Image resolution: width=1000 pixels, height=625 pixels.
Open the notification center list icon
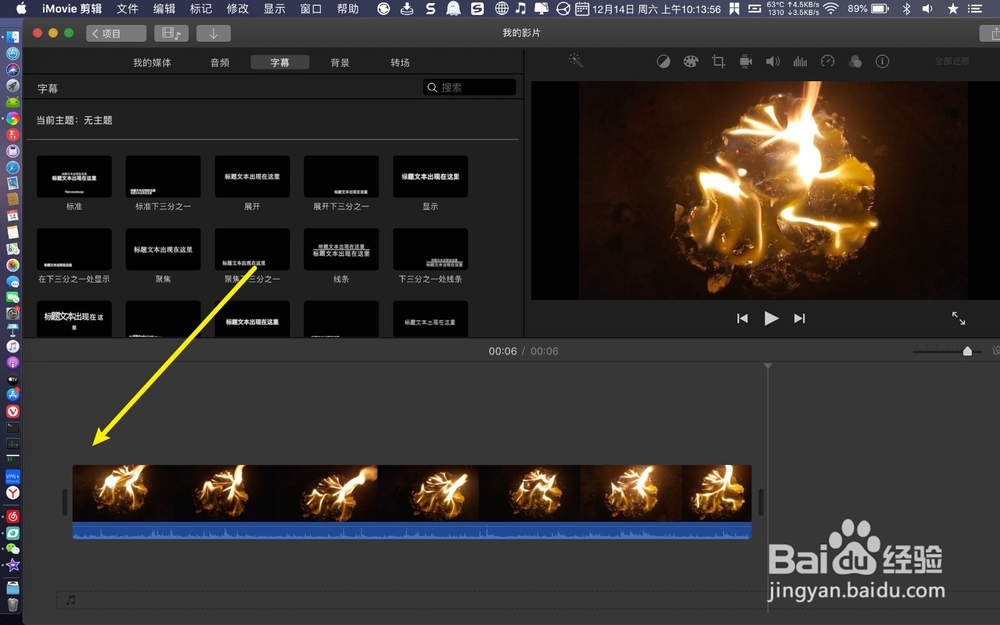[974, 9]
